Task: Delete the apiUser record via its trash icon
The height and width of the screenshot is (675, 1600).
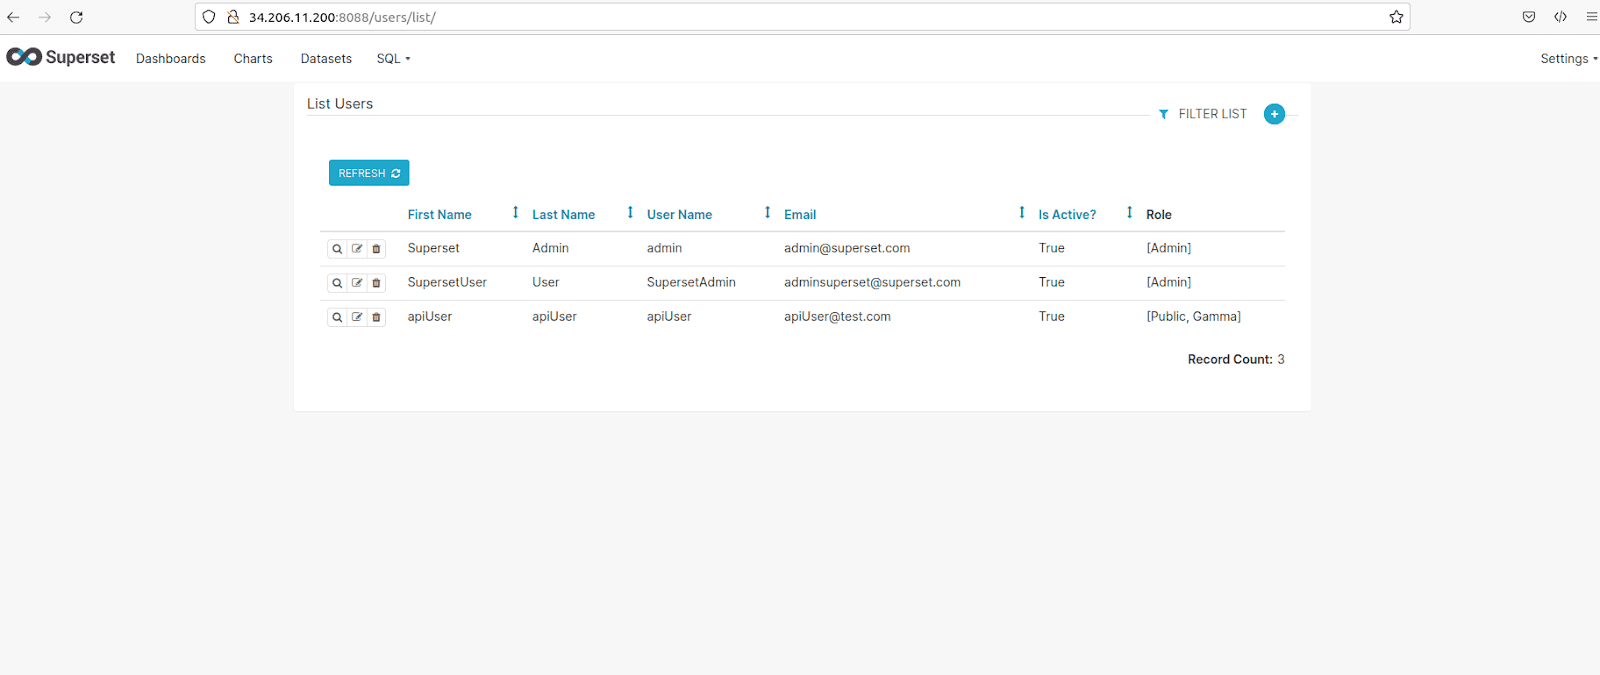Action: 376,317
